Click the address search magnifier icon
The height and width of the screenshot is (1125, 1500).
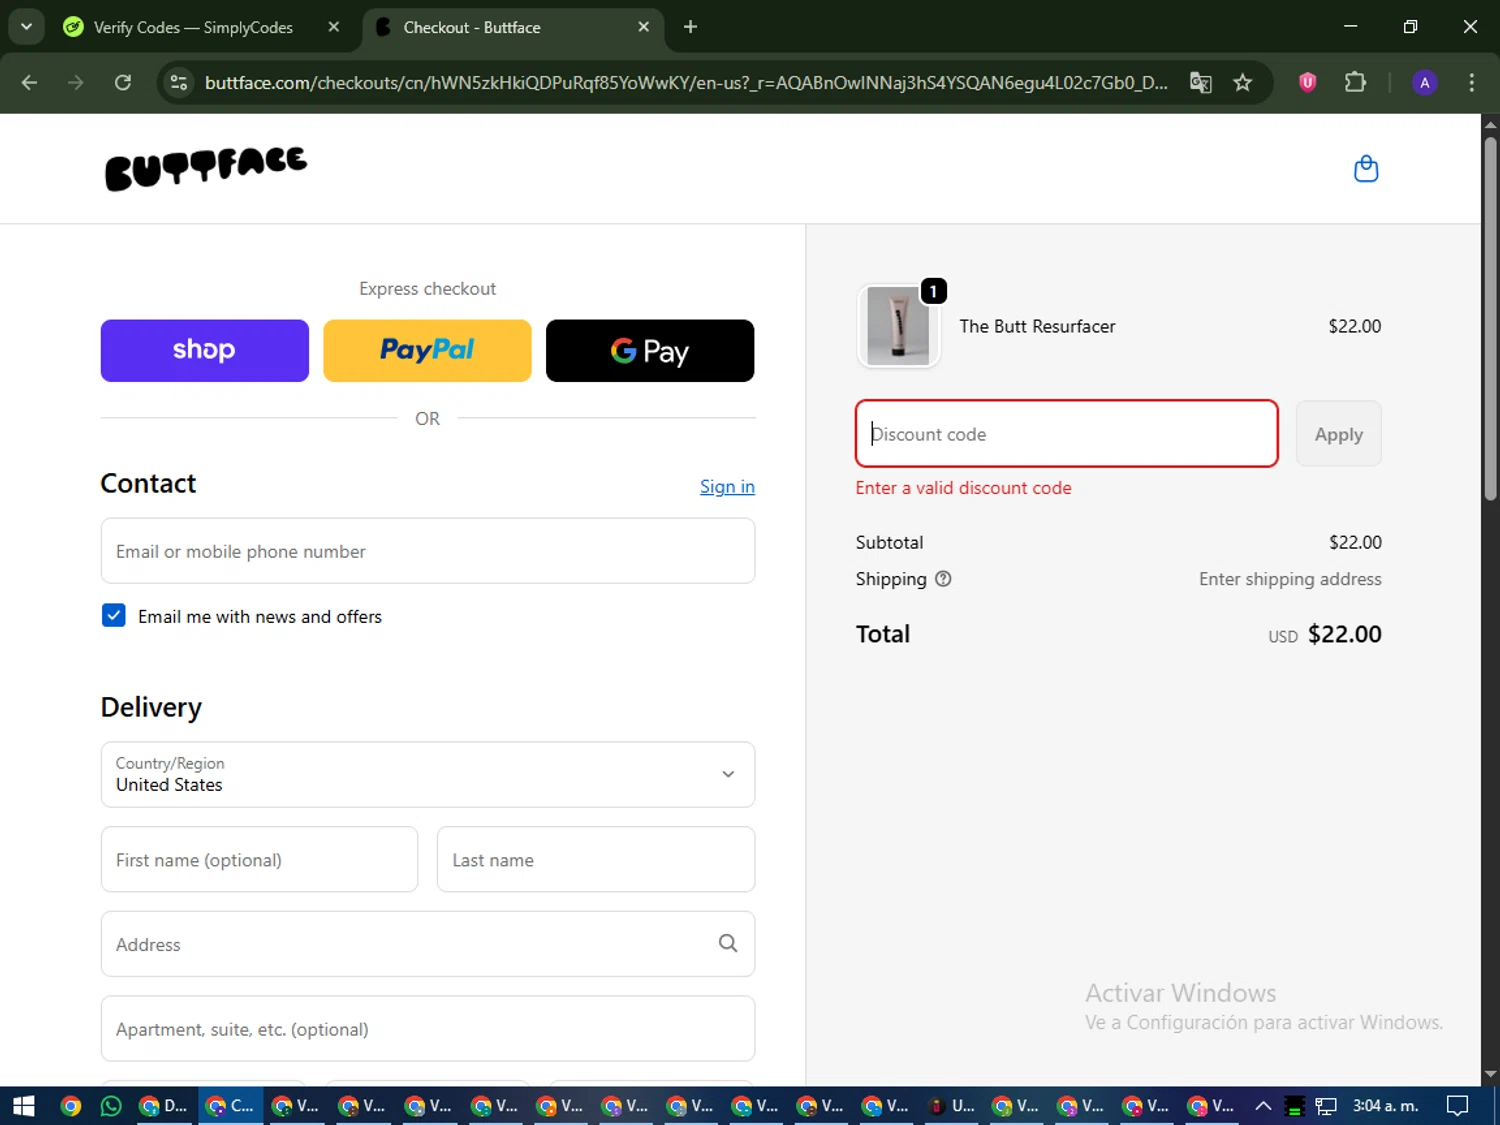(728, 943)
